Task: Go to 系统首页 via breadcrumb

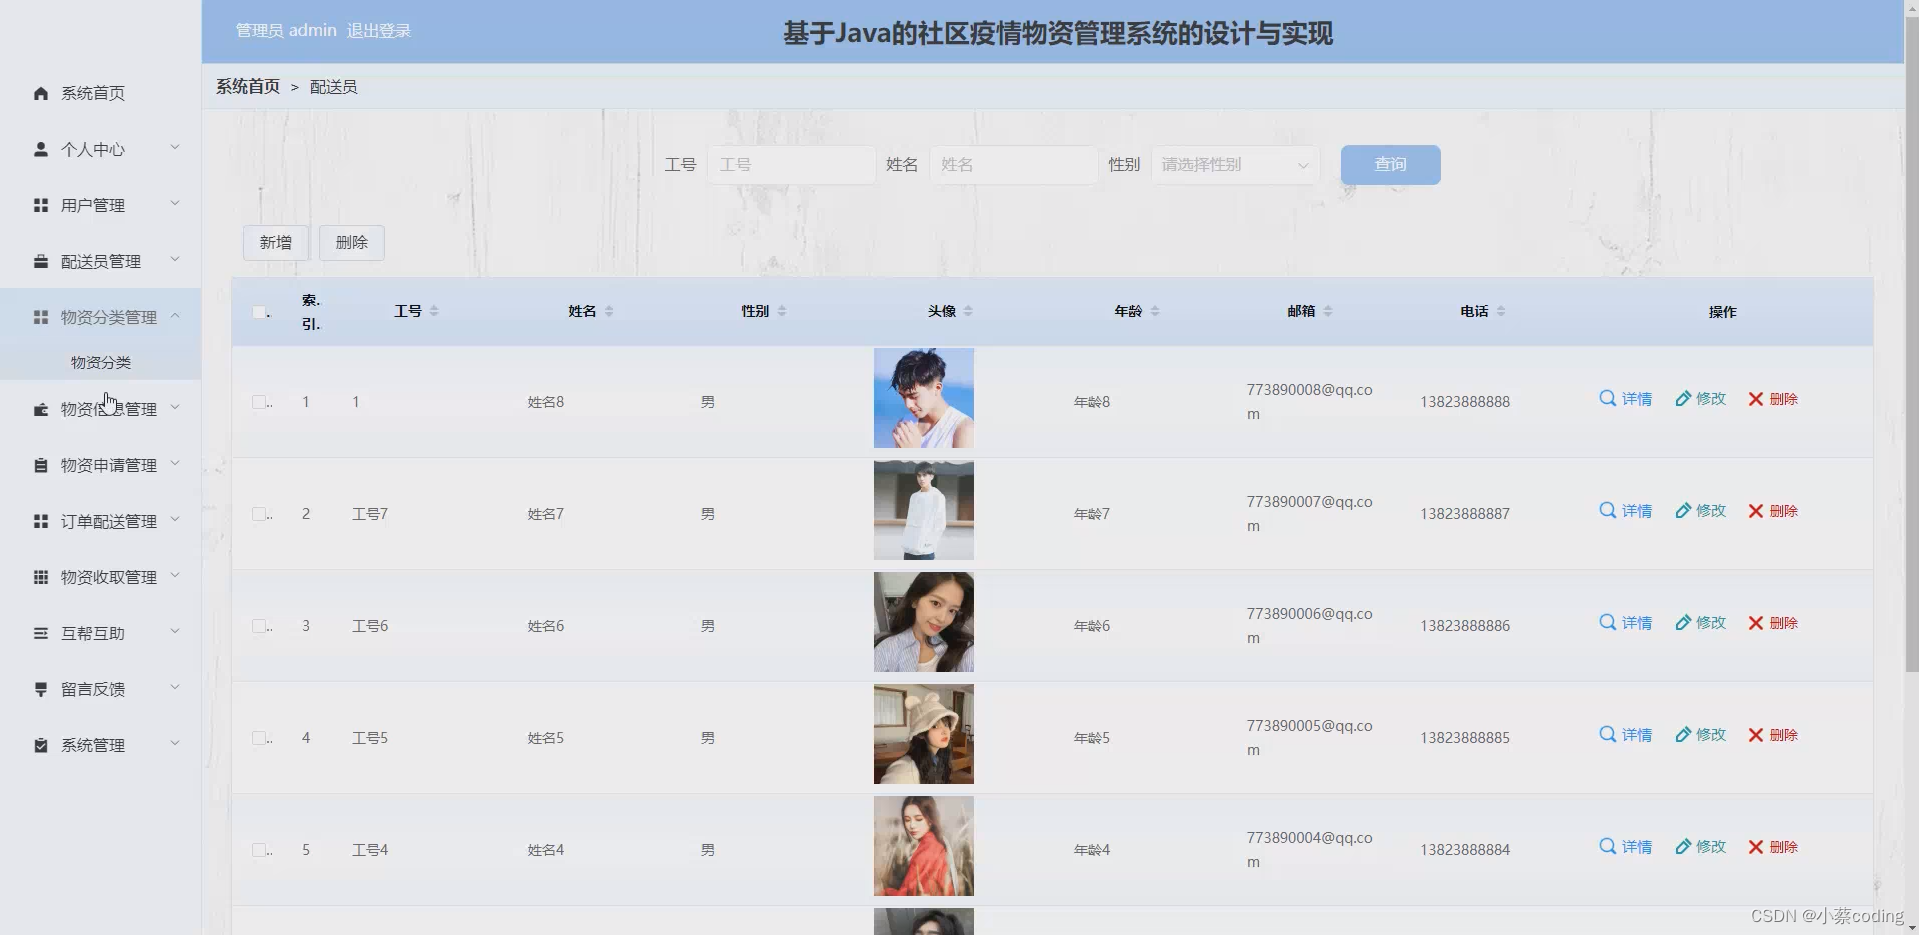Action: click(x=248, y=87)
